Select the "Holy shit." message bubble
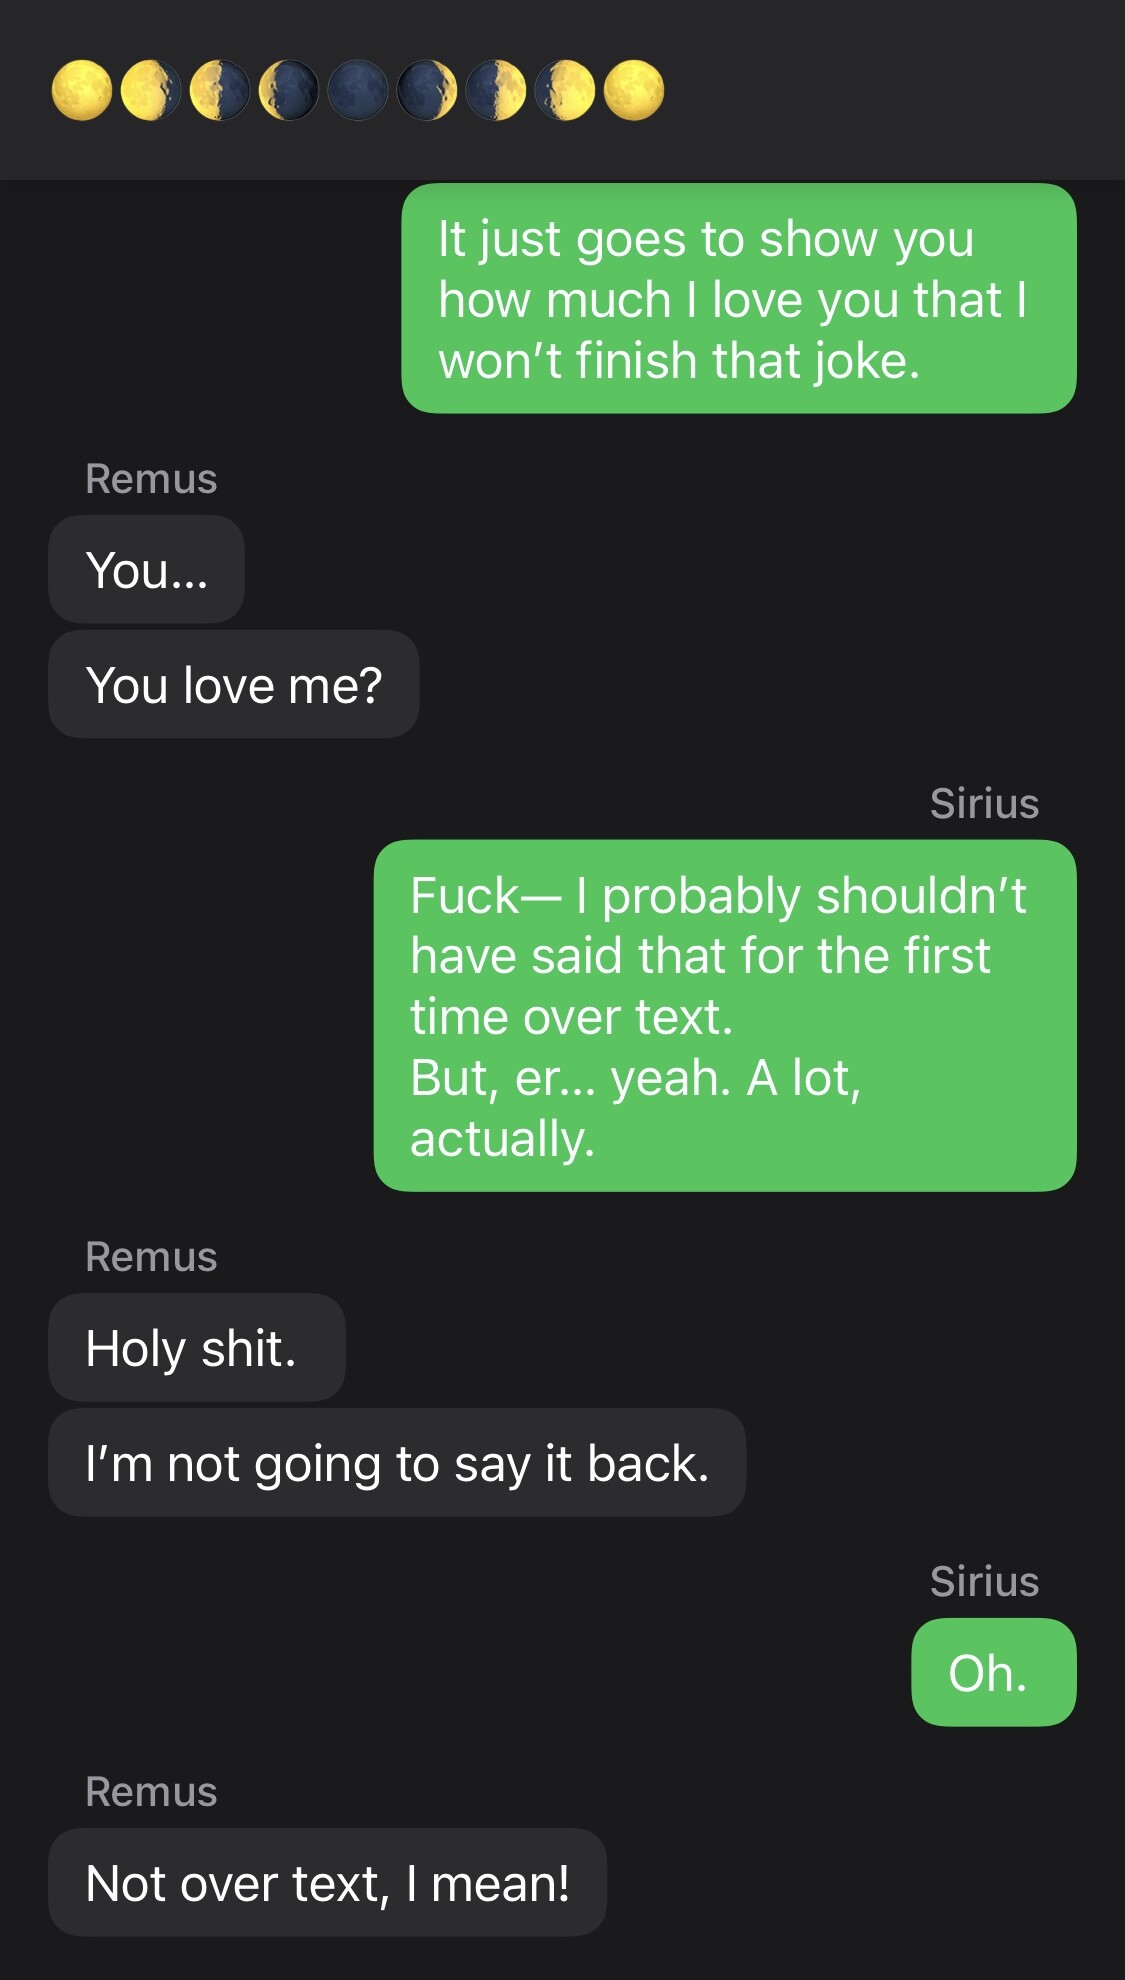Image resolution: width=1125 pixels, height=1980 pixels. [x=197, y=1348]
